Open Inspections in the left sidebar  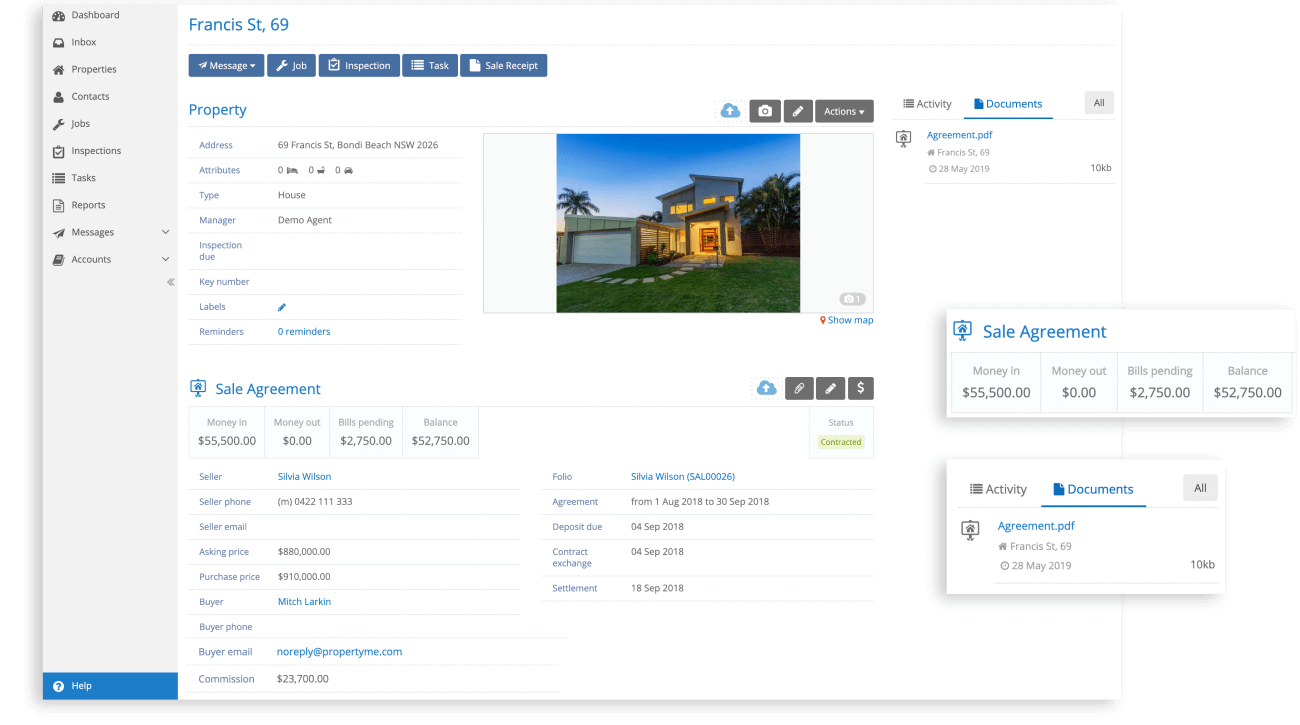[96, 151]
